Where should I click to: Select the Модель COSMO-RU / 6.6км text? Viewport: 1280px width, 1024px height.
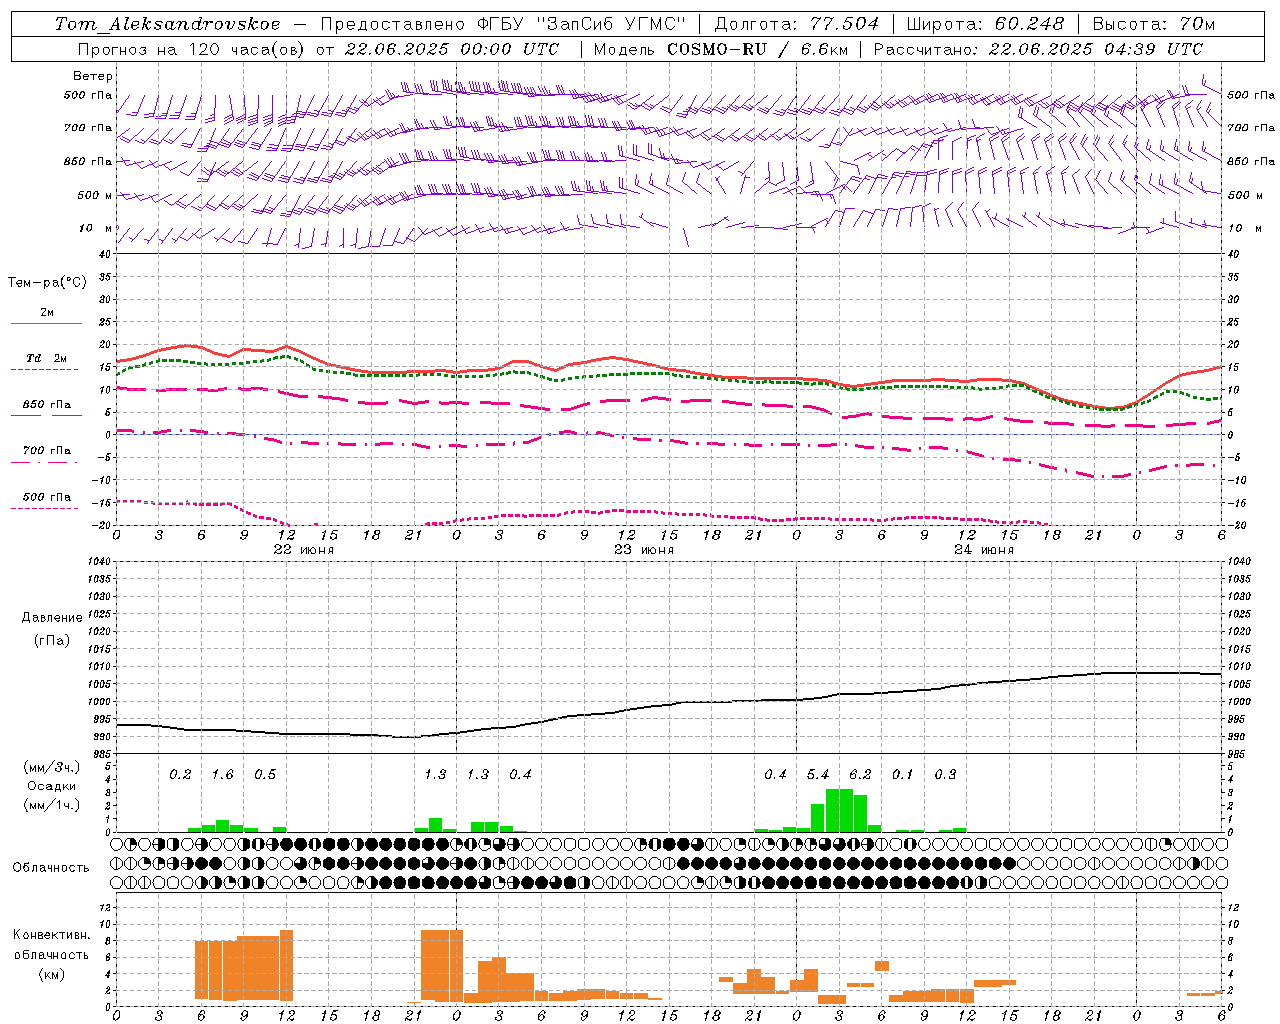pyautogui.click(x=719, y=49)
